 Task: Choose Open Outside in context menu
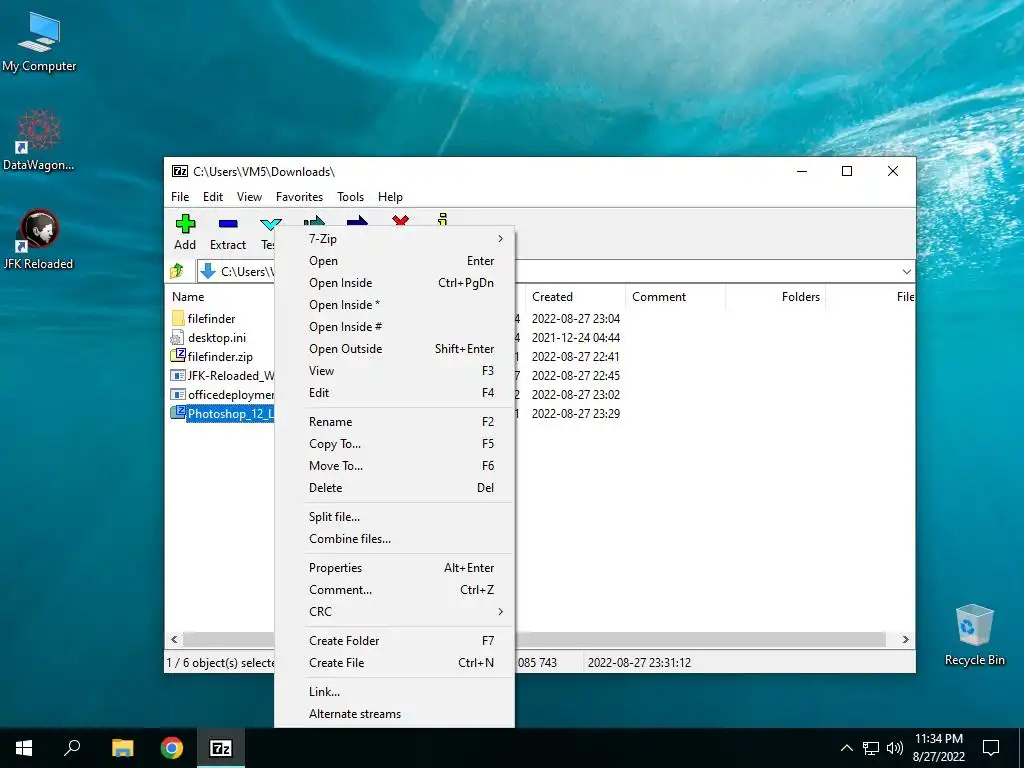point(394,349)
